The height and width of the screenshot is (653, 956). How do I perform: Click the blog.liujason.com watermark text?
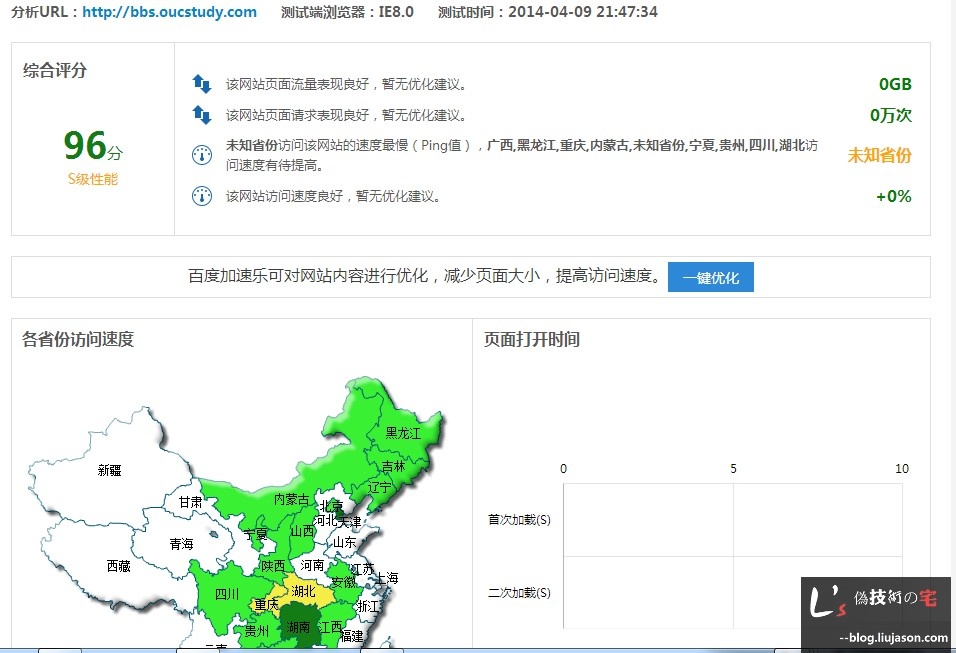pos(893,637)
